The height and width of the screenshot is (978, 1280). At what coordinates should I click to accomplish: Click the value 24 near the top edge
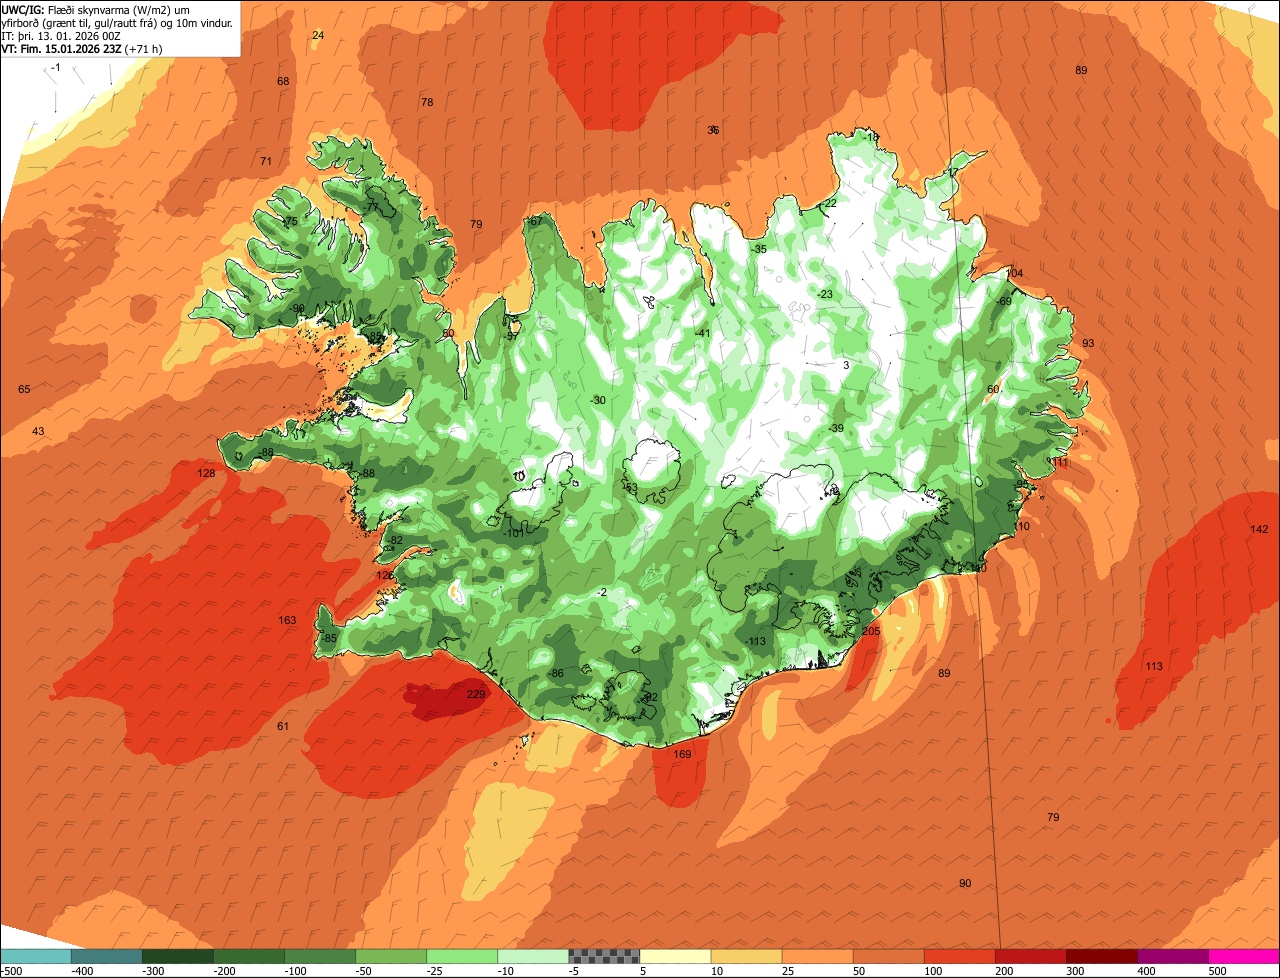tap(318, 35)
